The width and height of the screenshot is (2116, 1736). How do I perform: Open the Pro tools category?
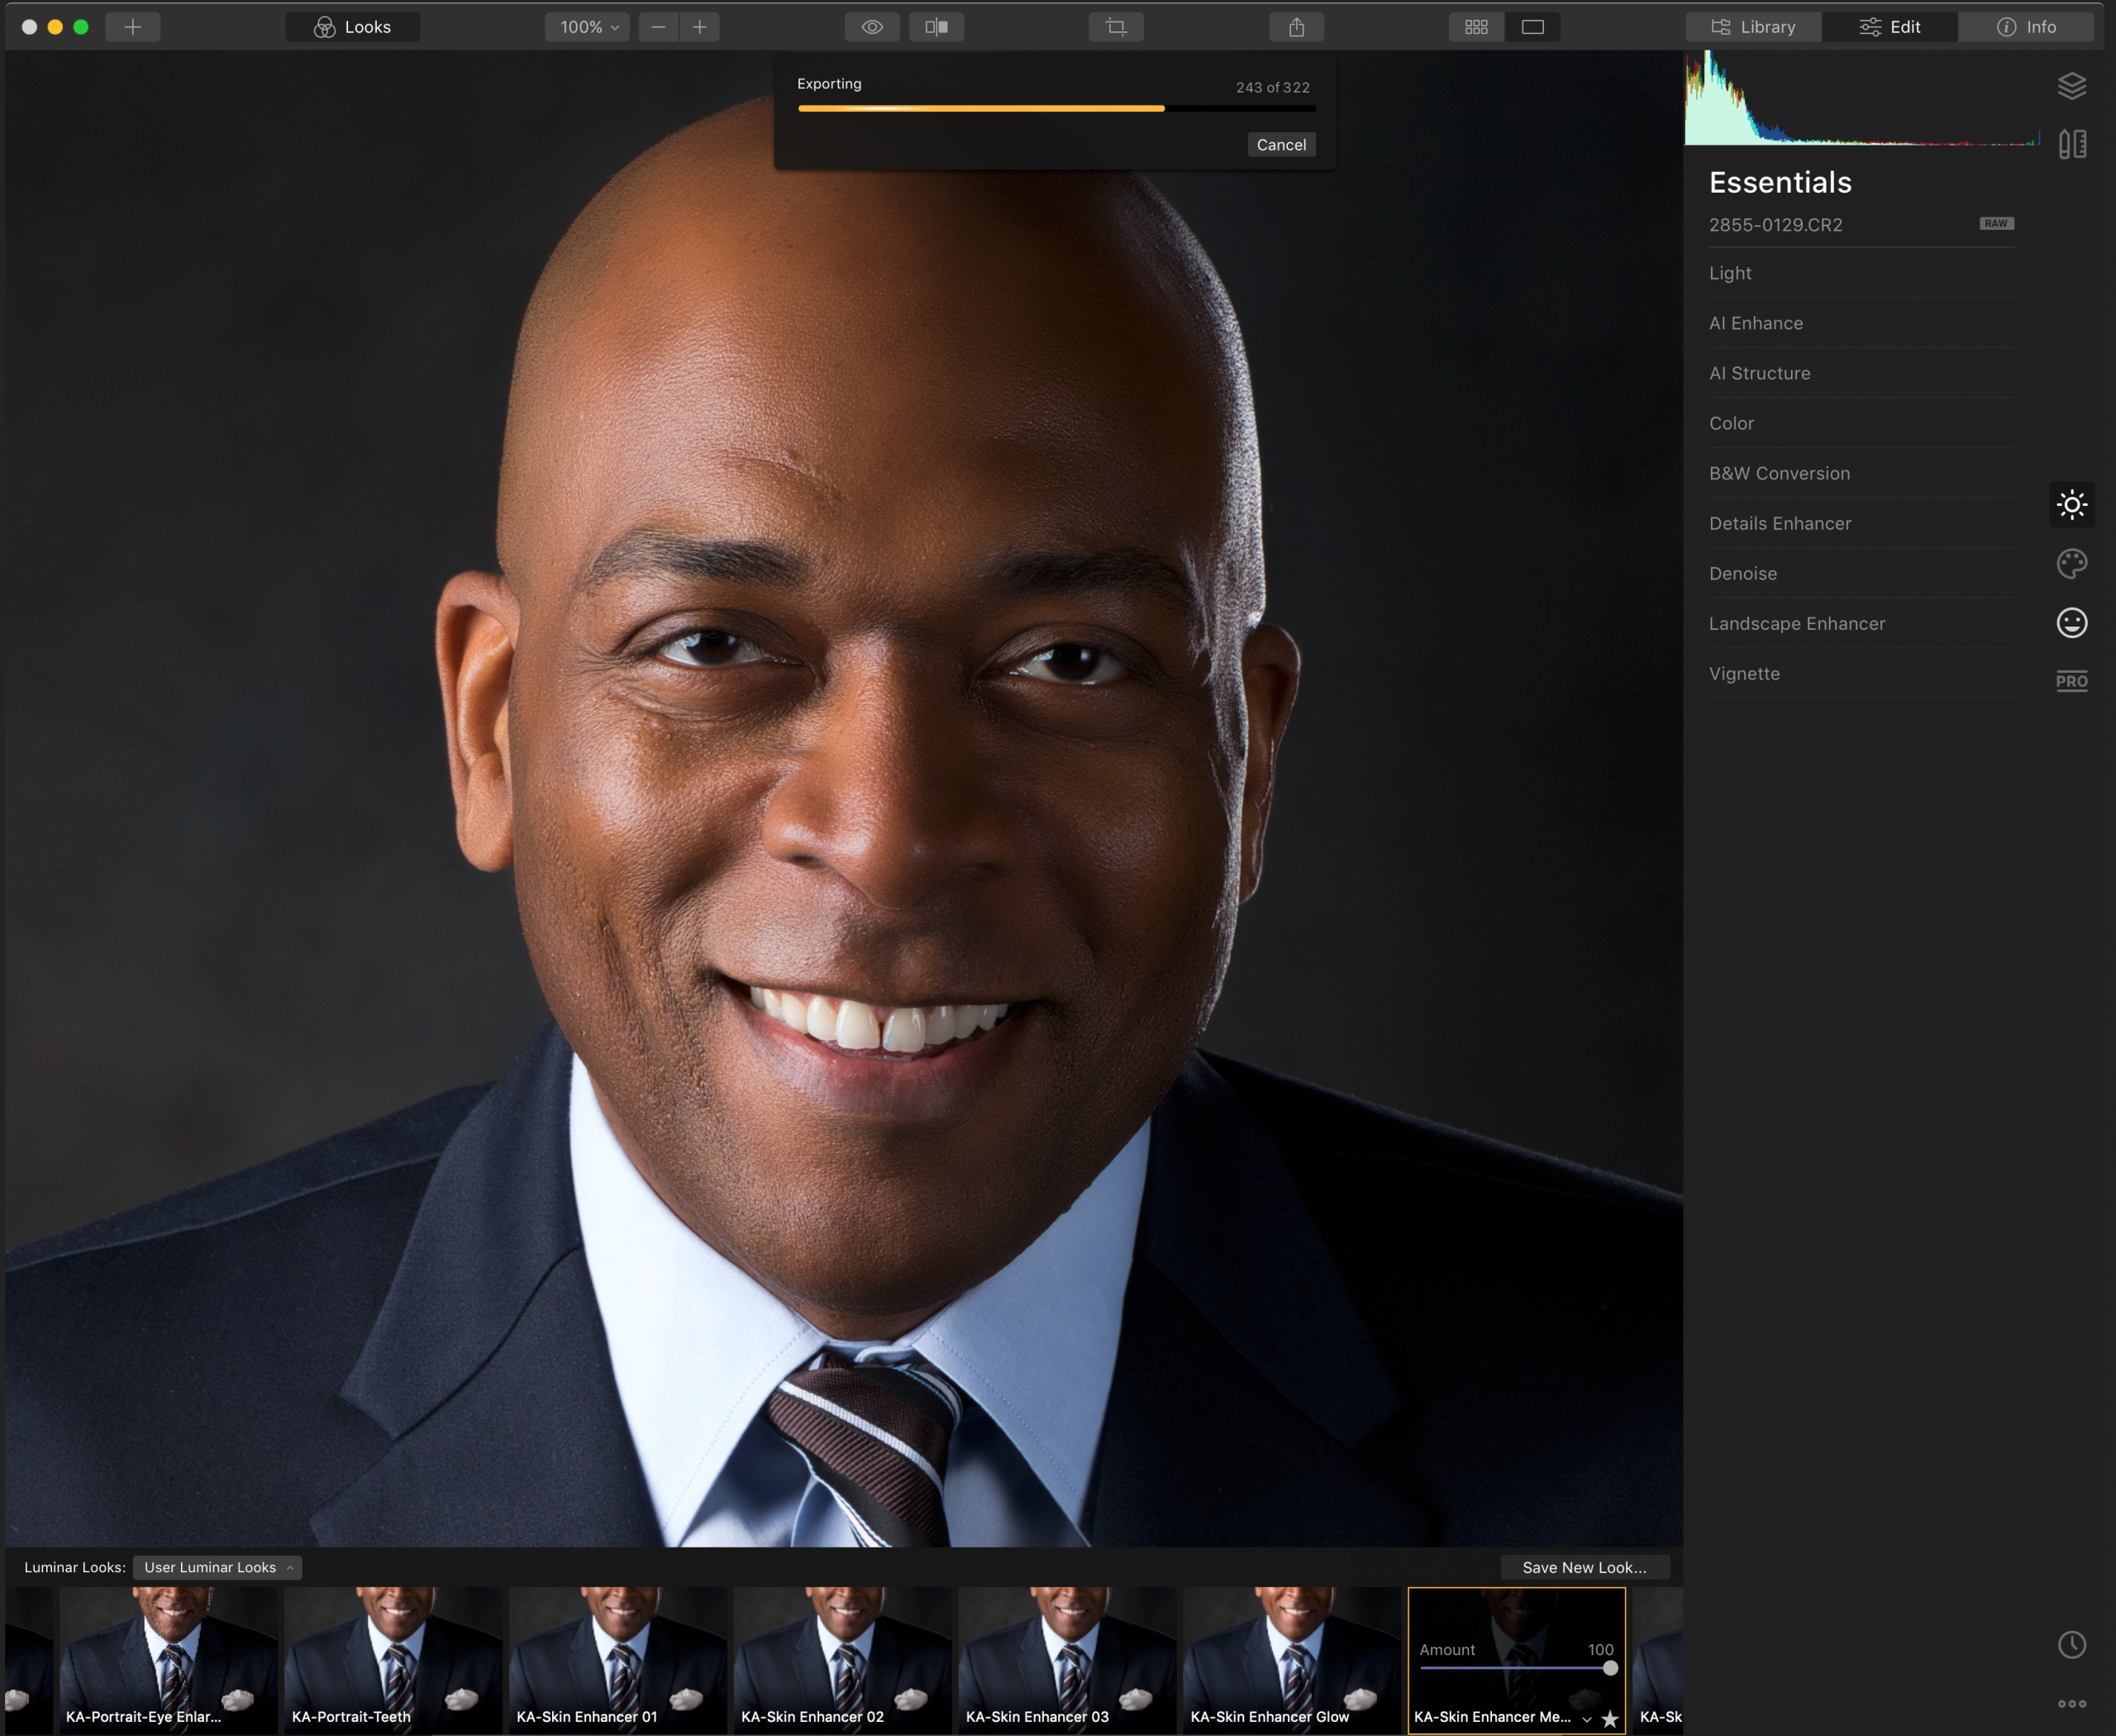[x=2071, y=681]
